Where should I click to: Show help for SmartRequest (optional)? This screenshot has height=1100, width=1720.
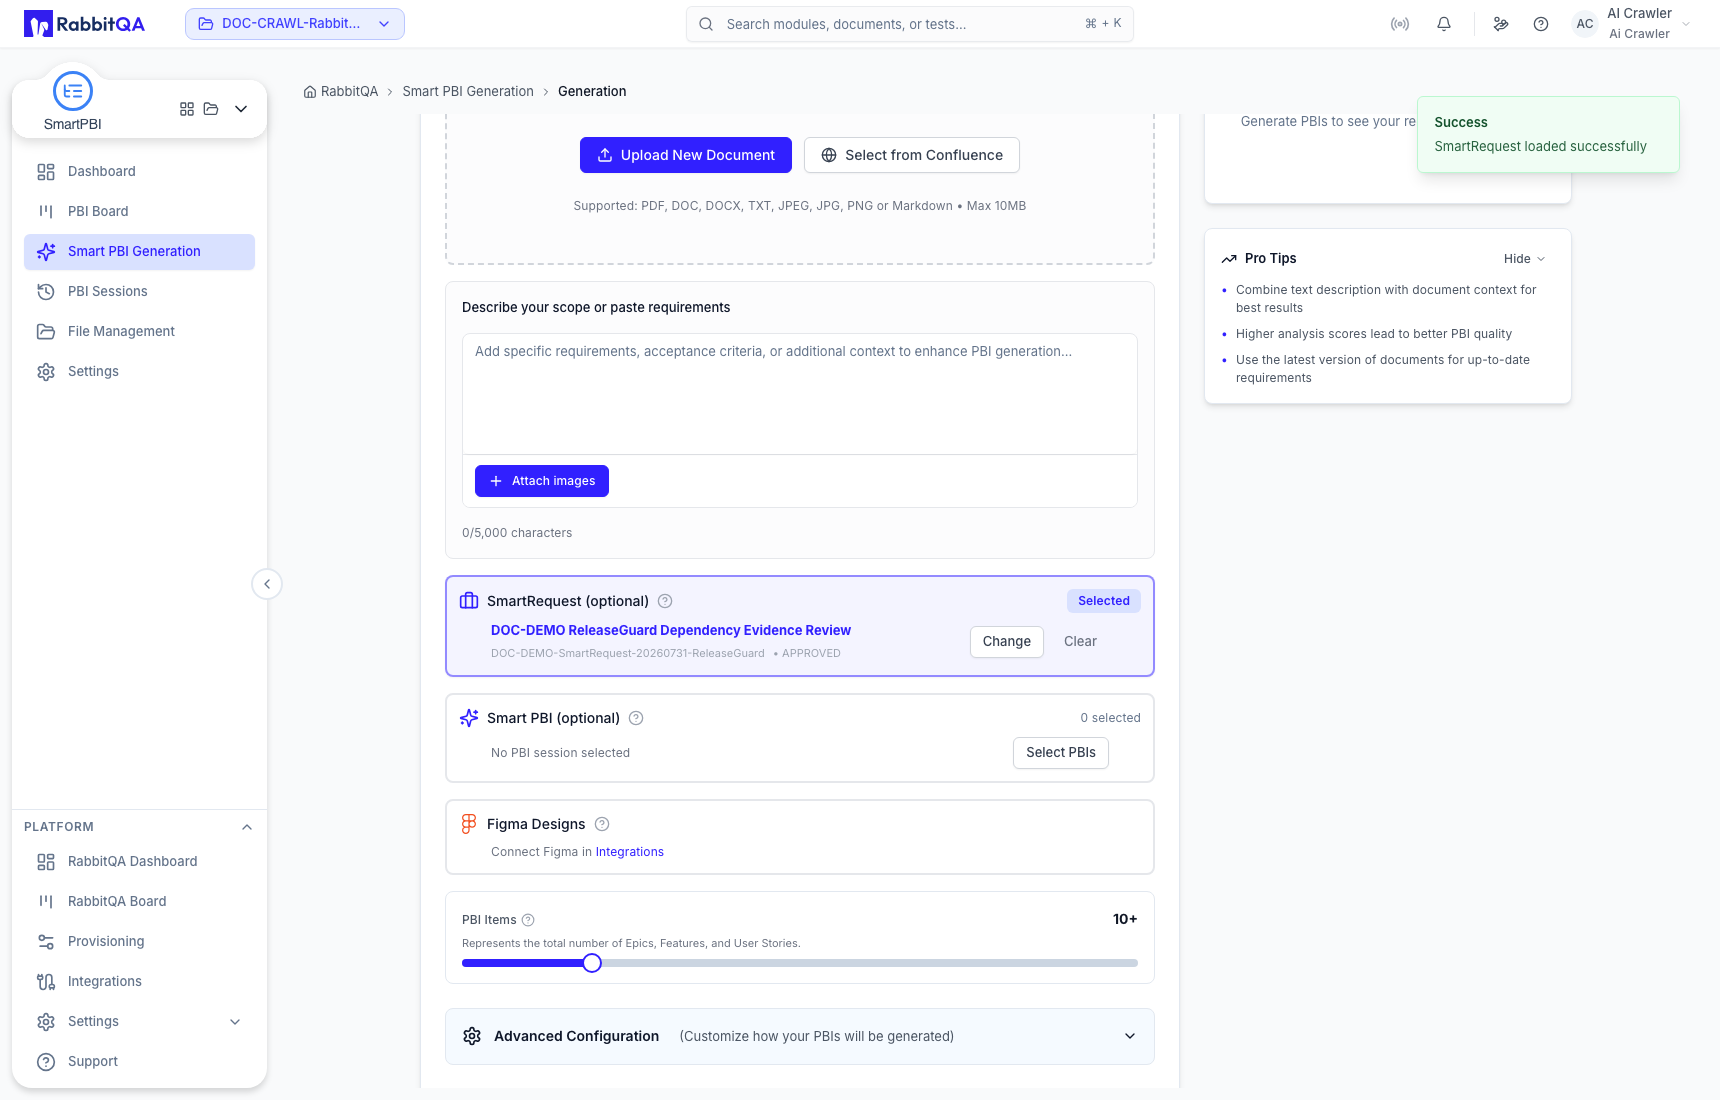[665, 601]
